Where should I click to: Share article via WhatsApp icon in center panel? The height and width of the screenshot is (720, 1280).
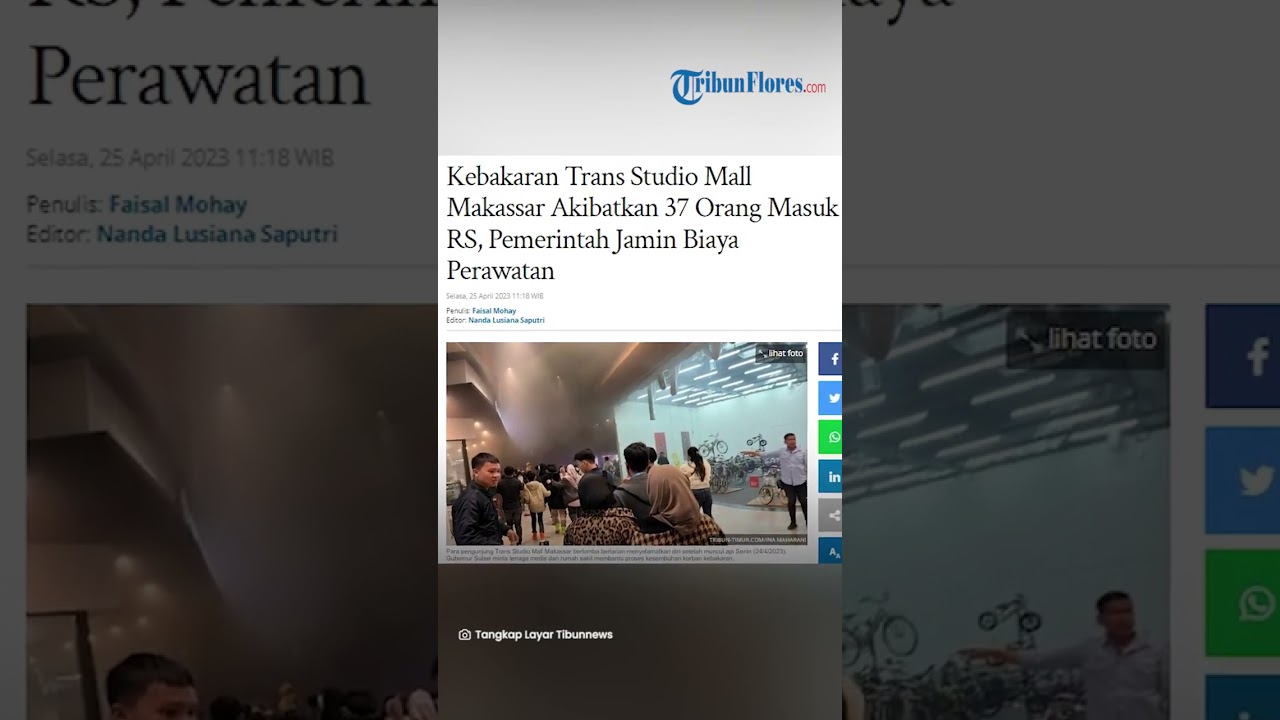(x=830, y=437)
